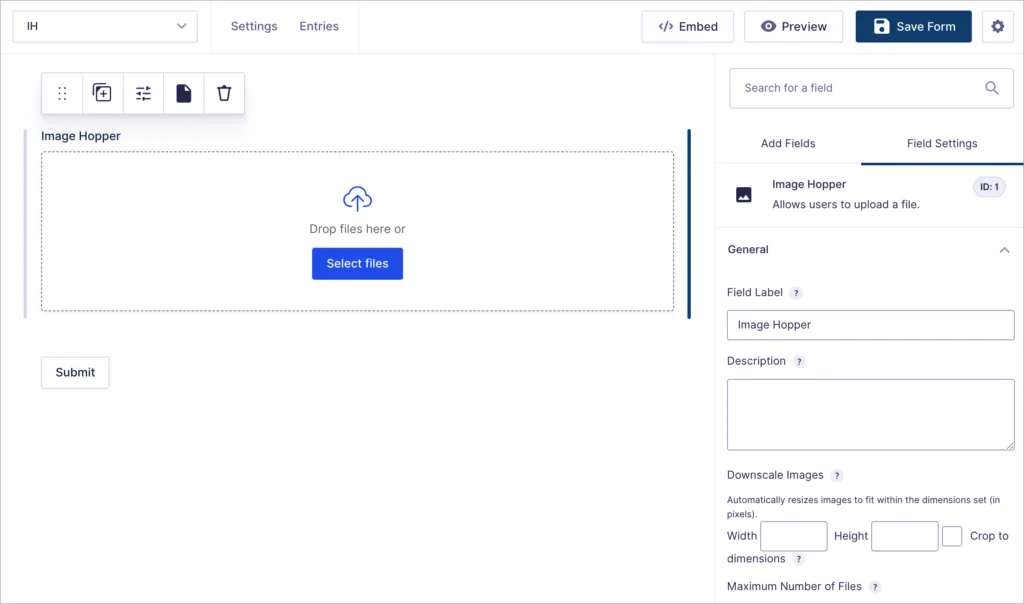
Task: Click the document icon in the field toolbar
Action: [183, 92]
